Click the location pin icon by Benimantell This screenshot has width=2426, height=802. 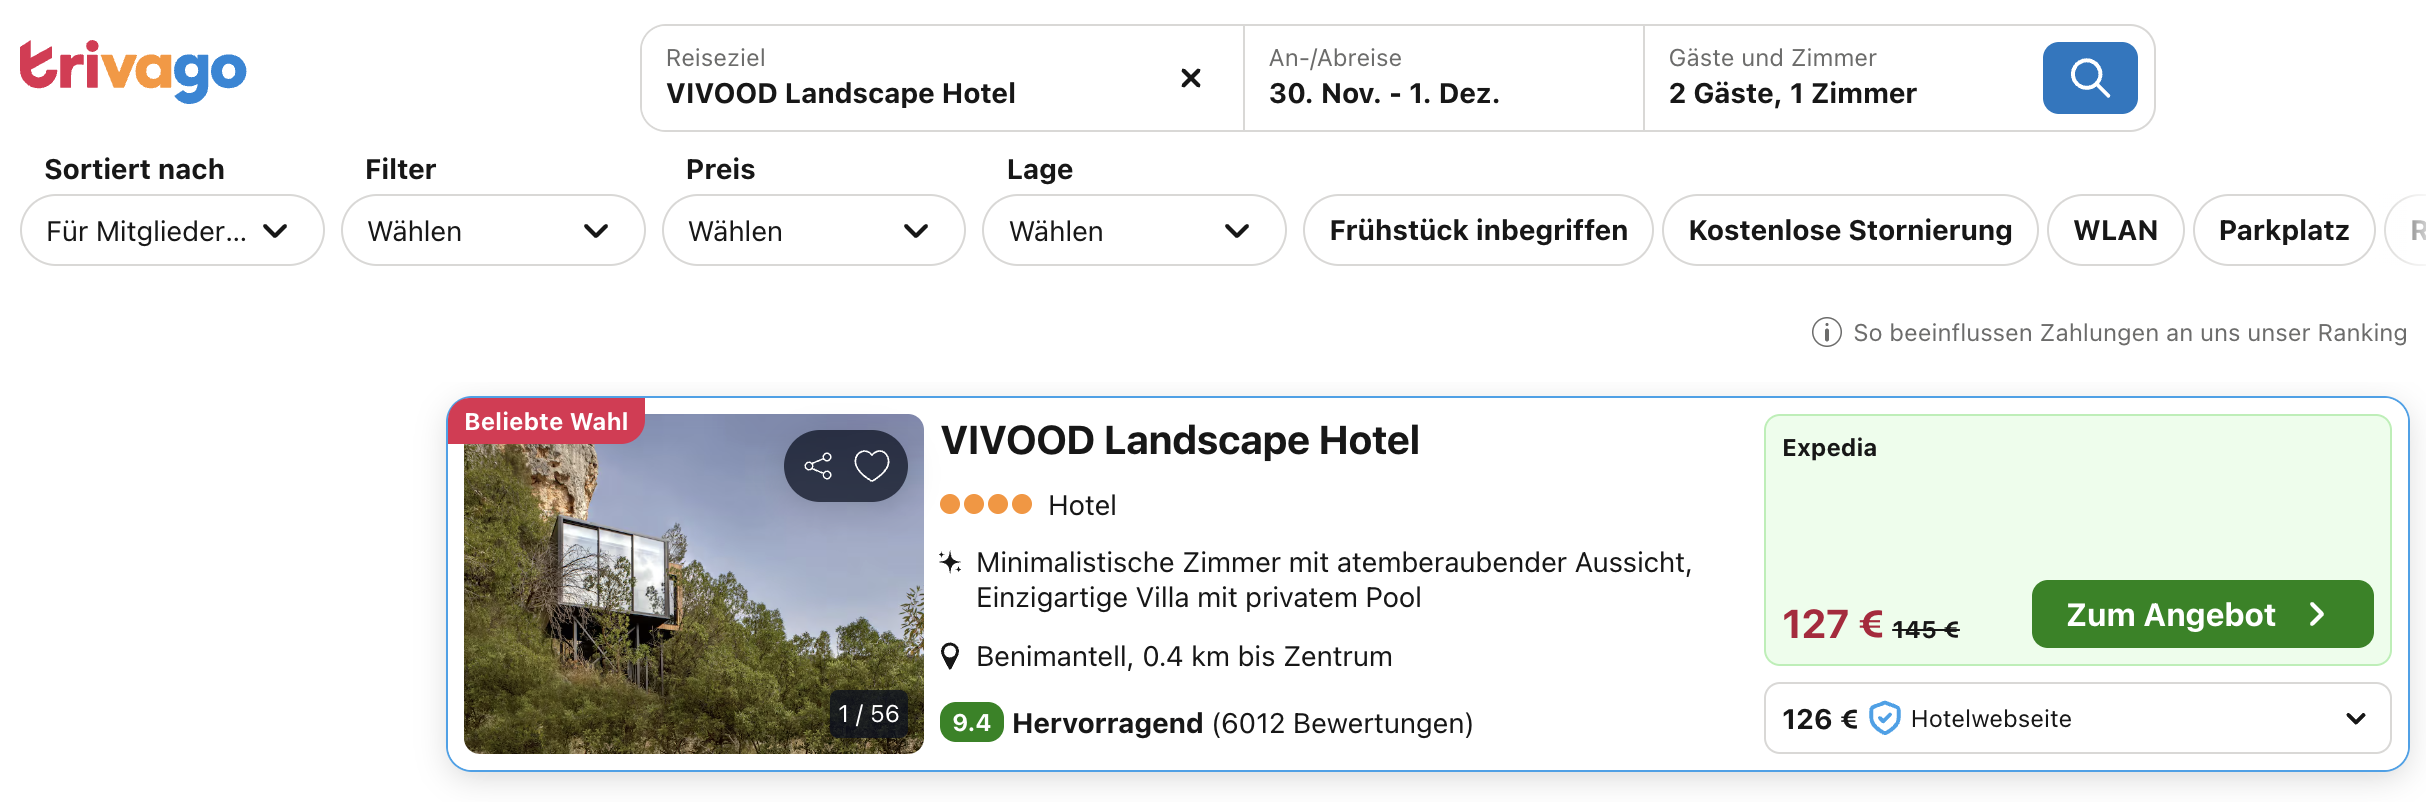951,657
